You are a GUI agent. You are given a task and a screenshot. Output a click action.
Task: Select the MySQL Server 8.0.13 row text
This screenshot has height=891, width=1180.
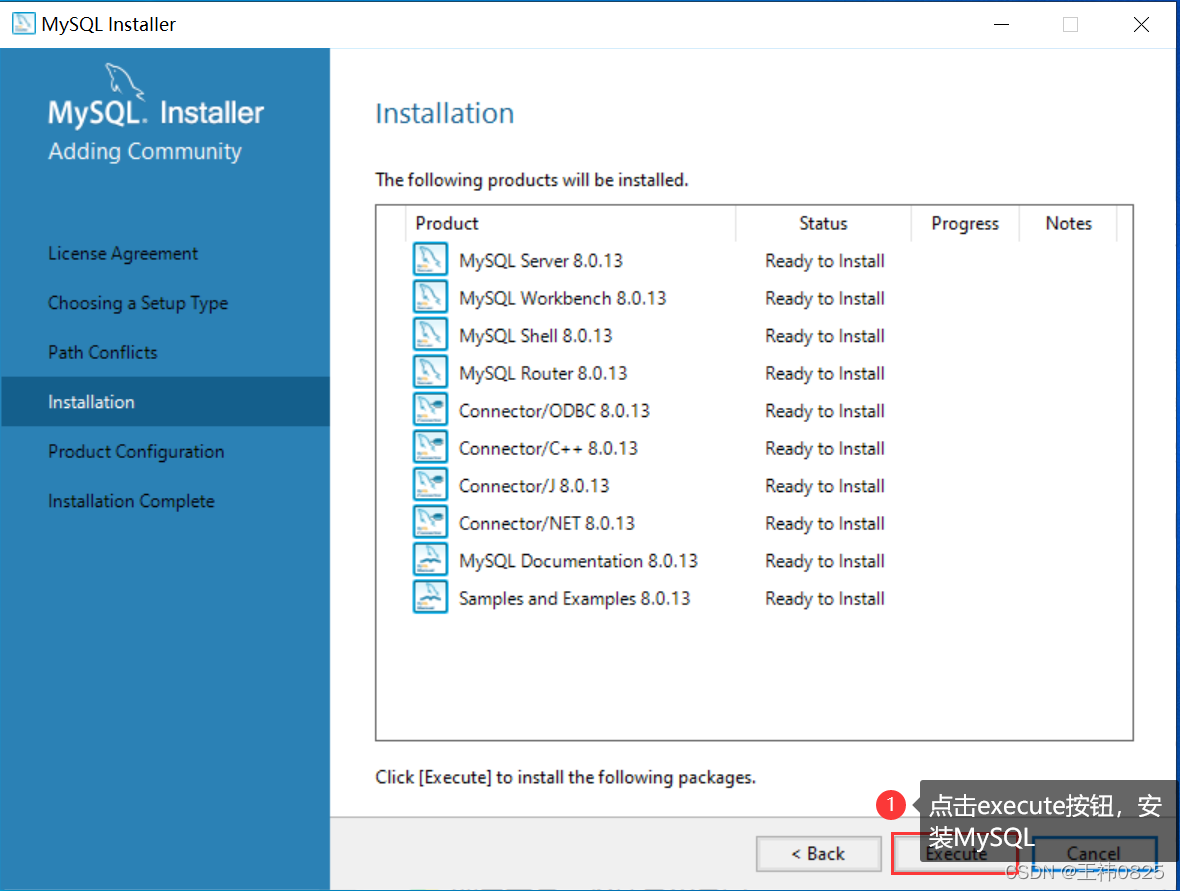coord(541,260)
